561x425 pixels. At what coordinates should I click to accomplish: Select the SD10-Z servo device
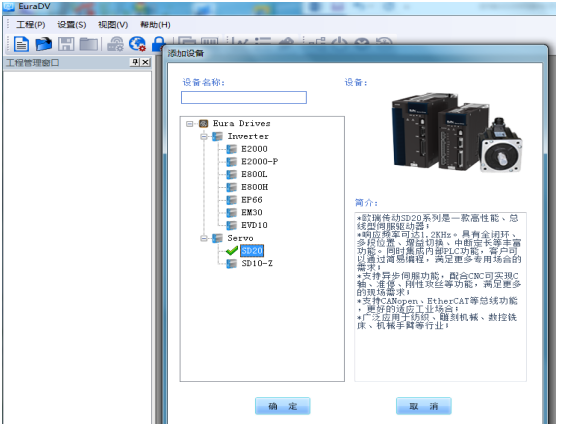tap(257, 263)
